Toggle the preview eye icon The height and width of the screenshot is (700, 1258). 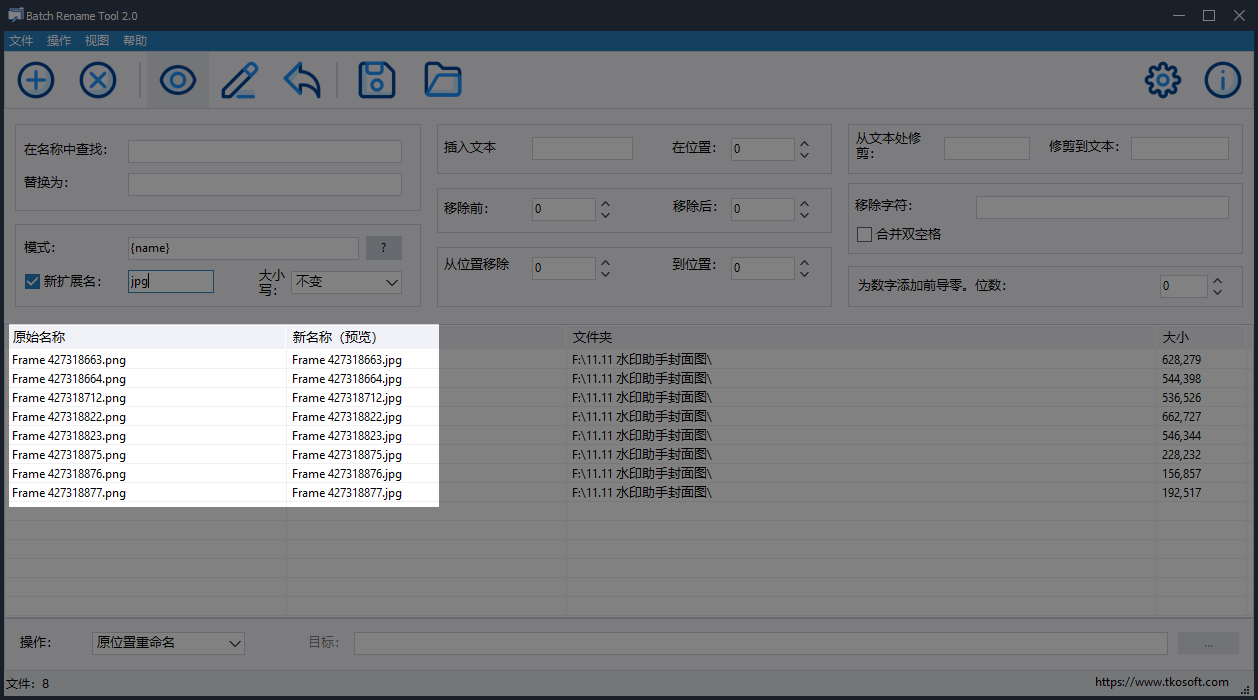point(178,80)
